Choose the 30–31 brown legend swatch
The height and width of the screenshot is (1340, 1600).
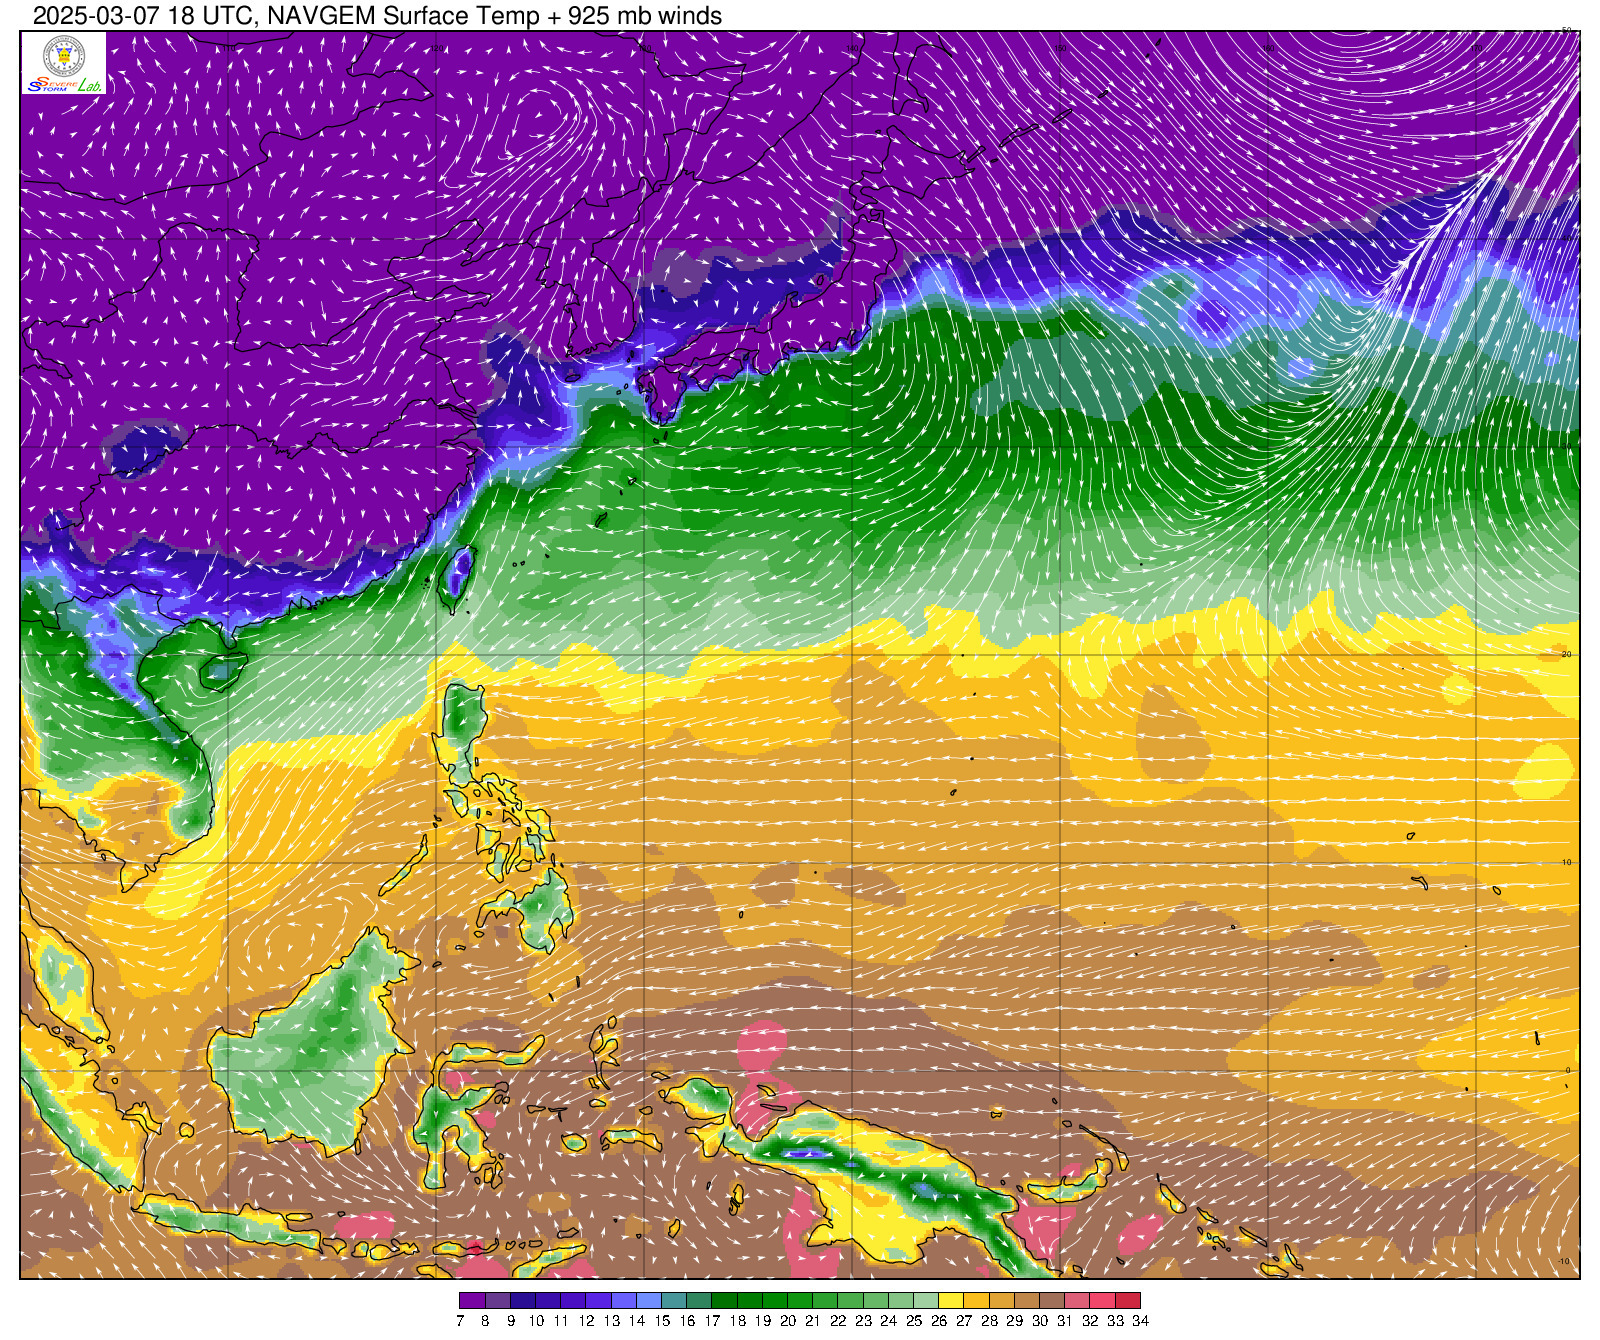[x=1052, y=1301]
